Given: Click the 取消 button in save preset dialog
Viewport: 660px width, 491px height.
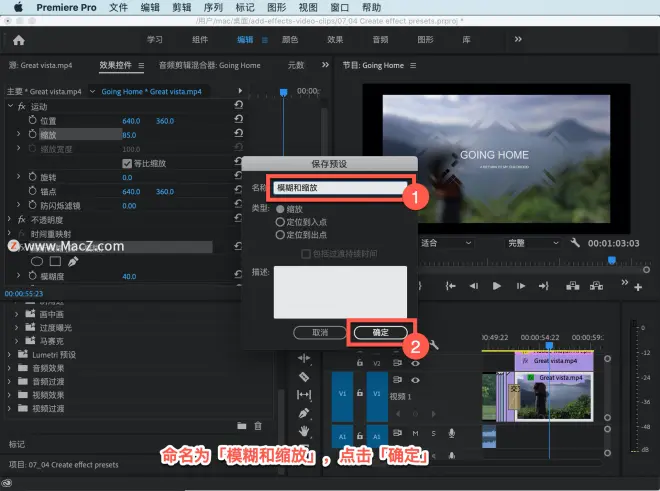Looking at the screenshot, I should click(320, 332).
